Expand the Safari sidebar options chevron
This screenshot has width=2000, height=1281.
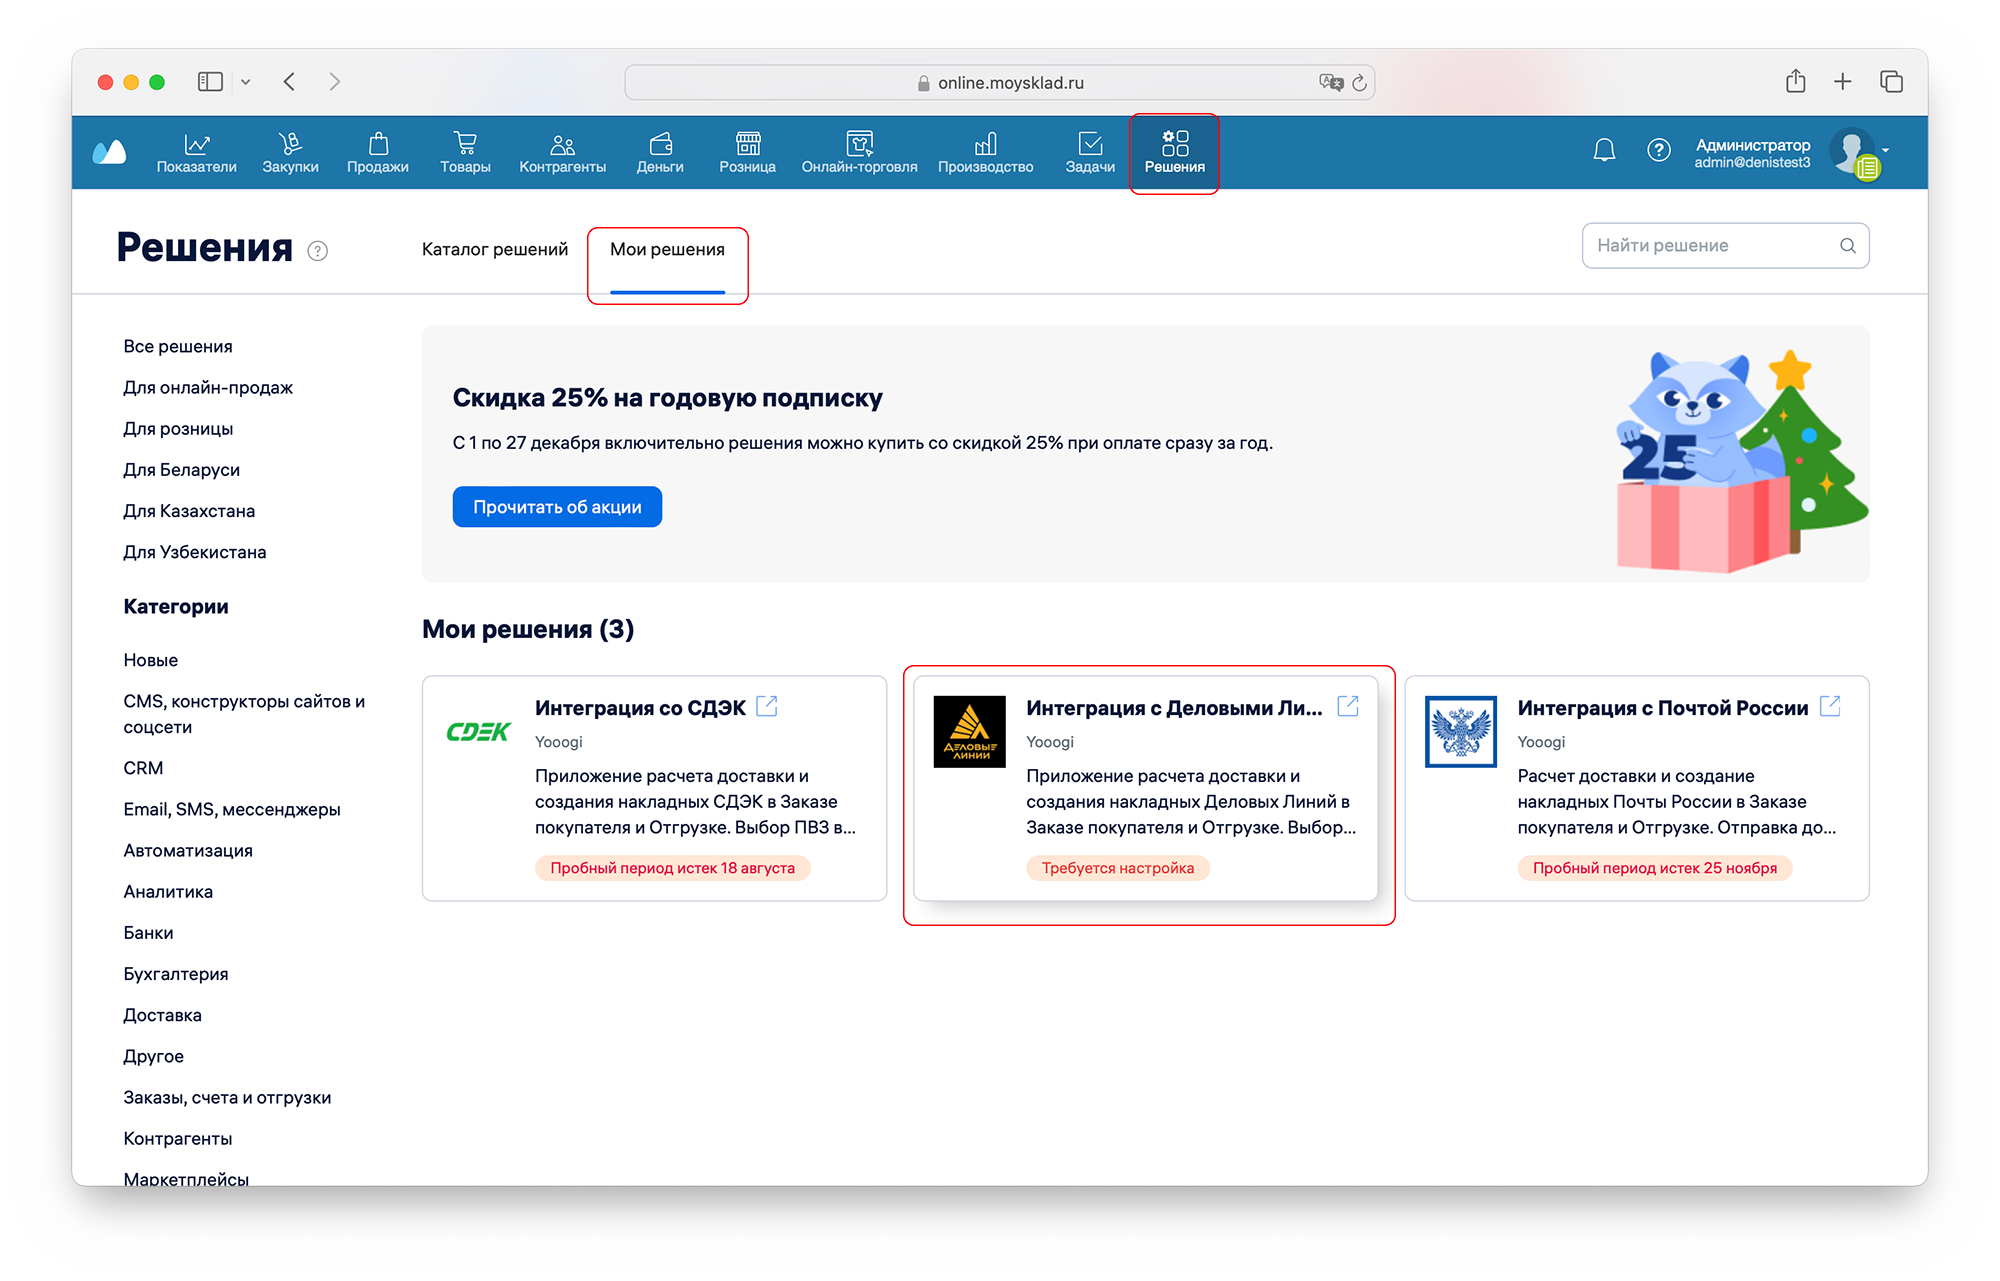click(245, 82)
